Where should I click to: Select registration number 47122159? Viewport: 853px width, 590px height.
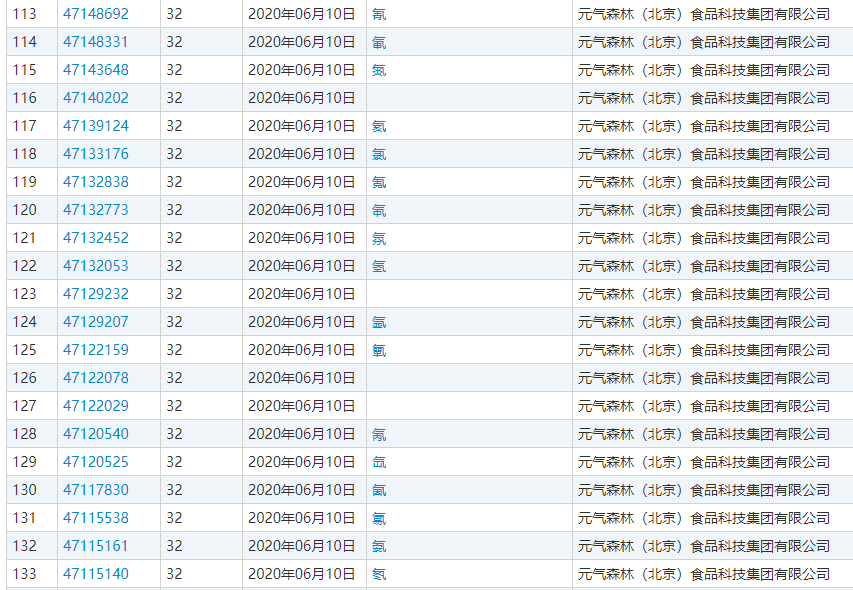[x=96, y=350]
